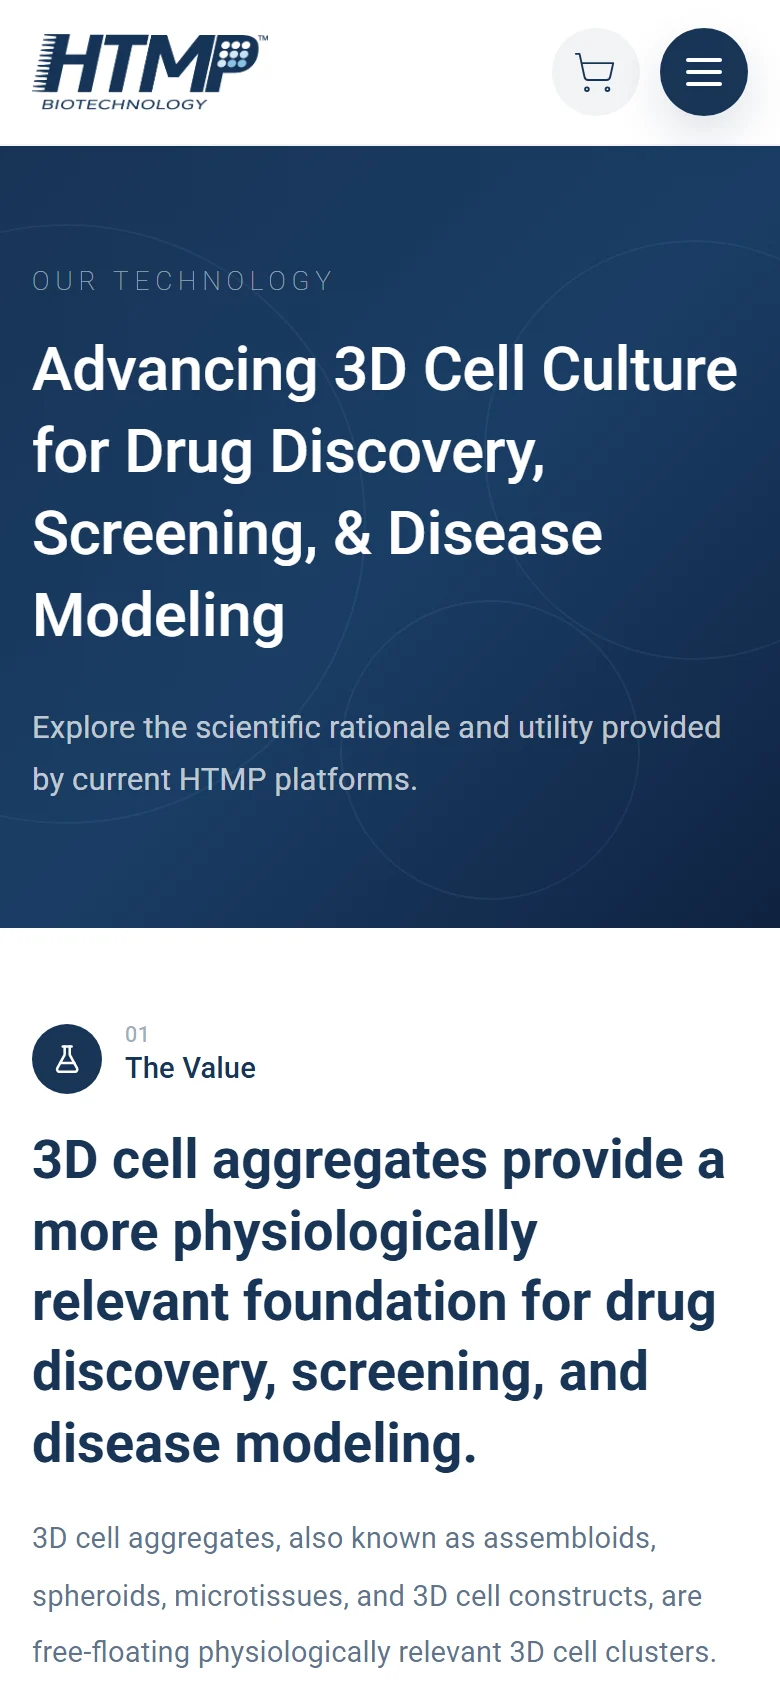
Task: Select The Value section label
Action: pos(190,1068)
